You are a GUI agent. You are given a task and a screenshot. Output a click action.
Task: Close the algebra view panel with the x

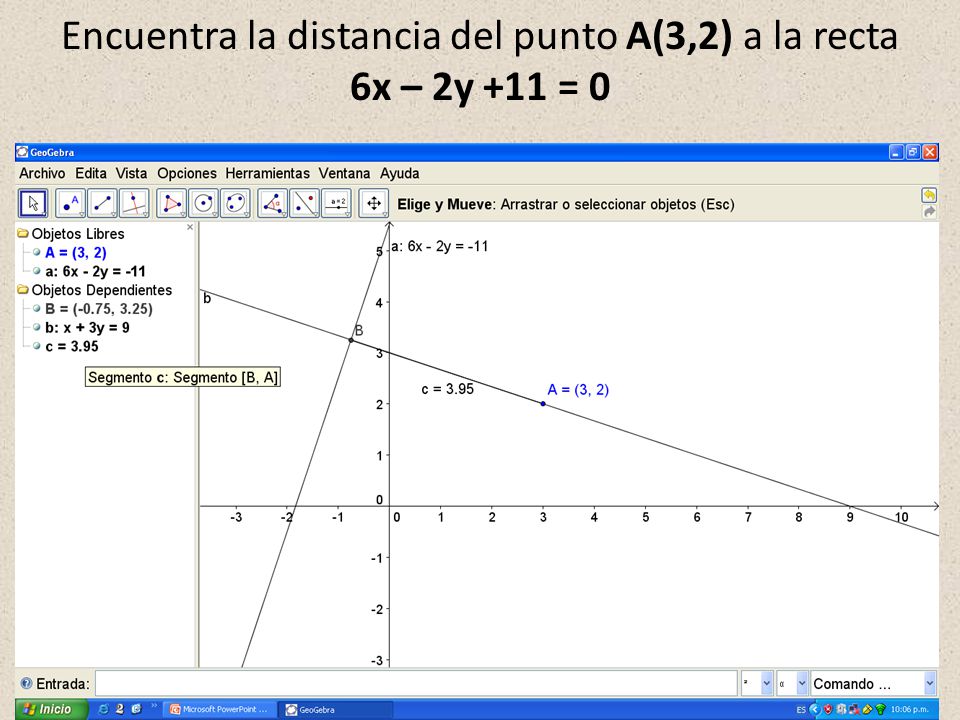pyautogui.click(x=190, y=227)
